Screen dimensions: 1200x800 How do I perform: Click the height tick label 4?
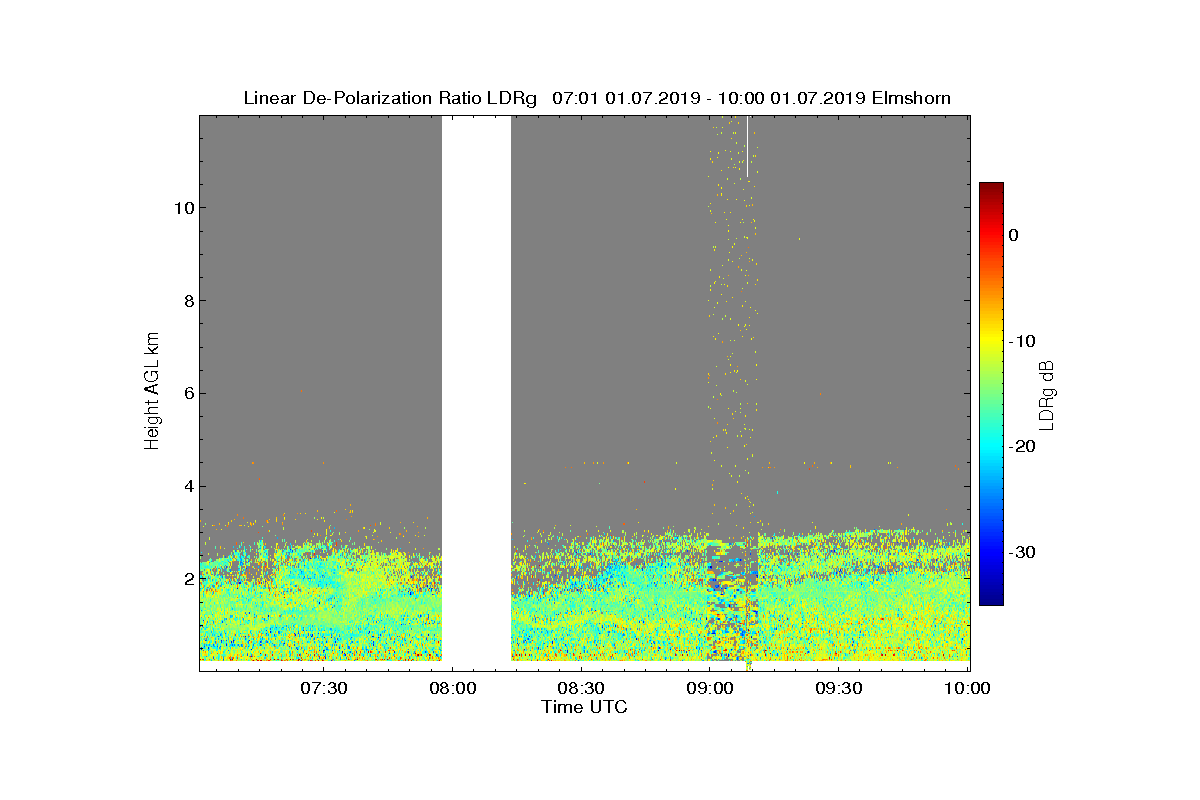click(189, 487)
